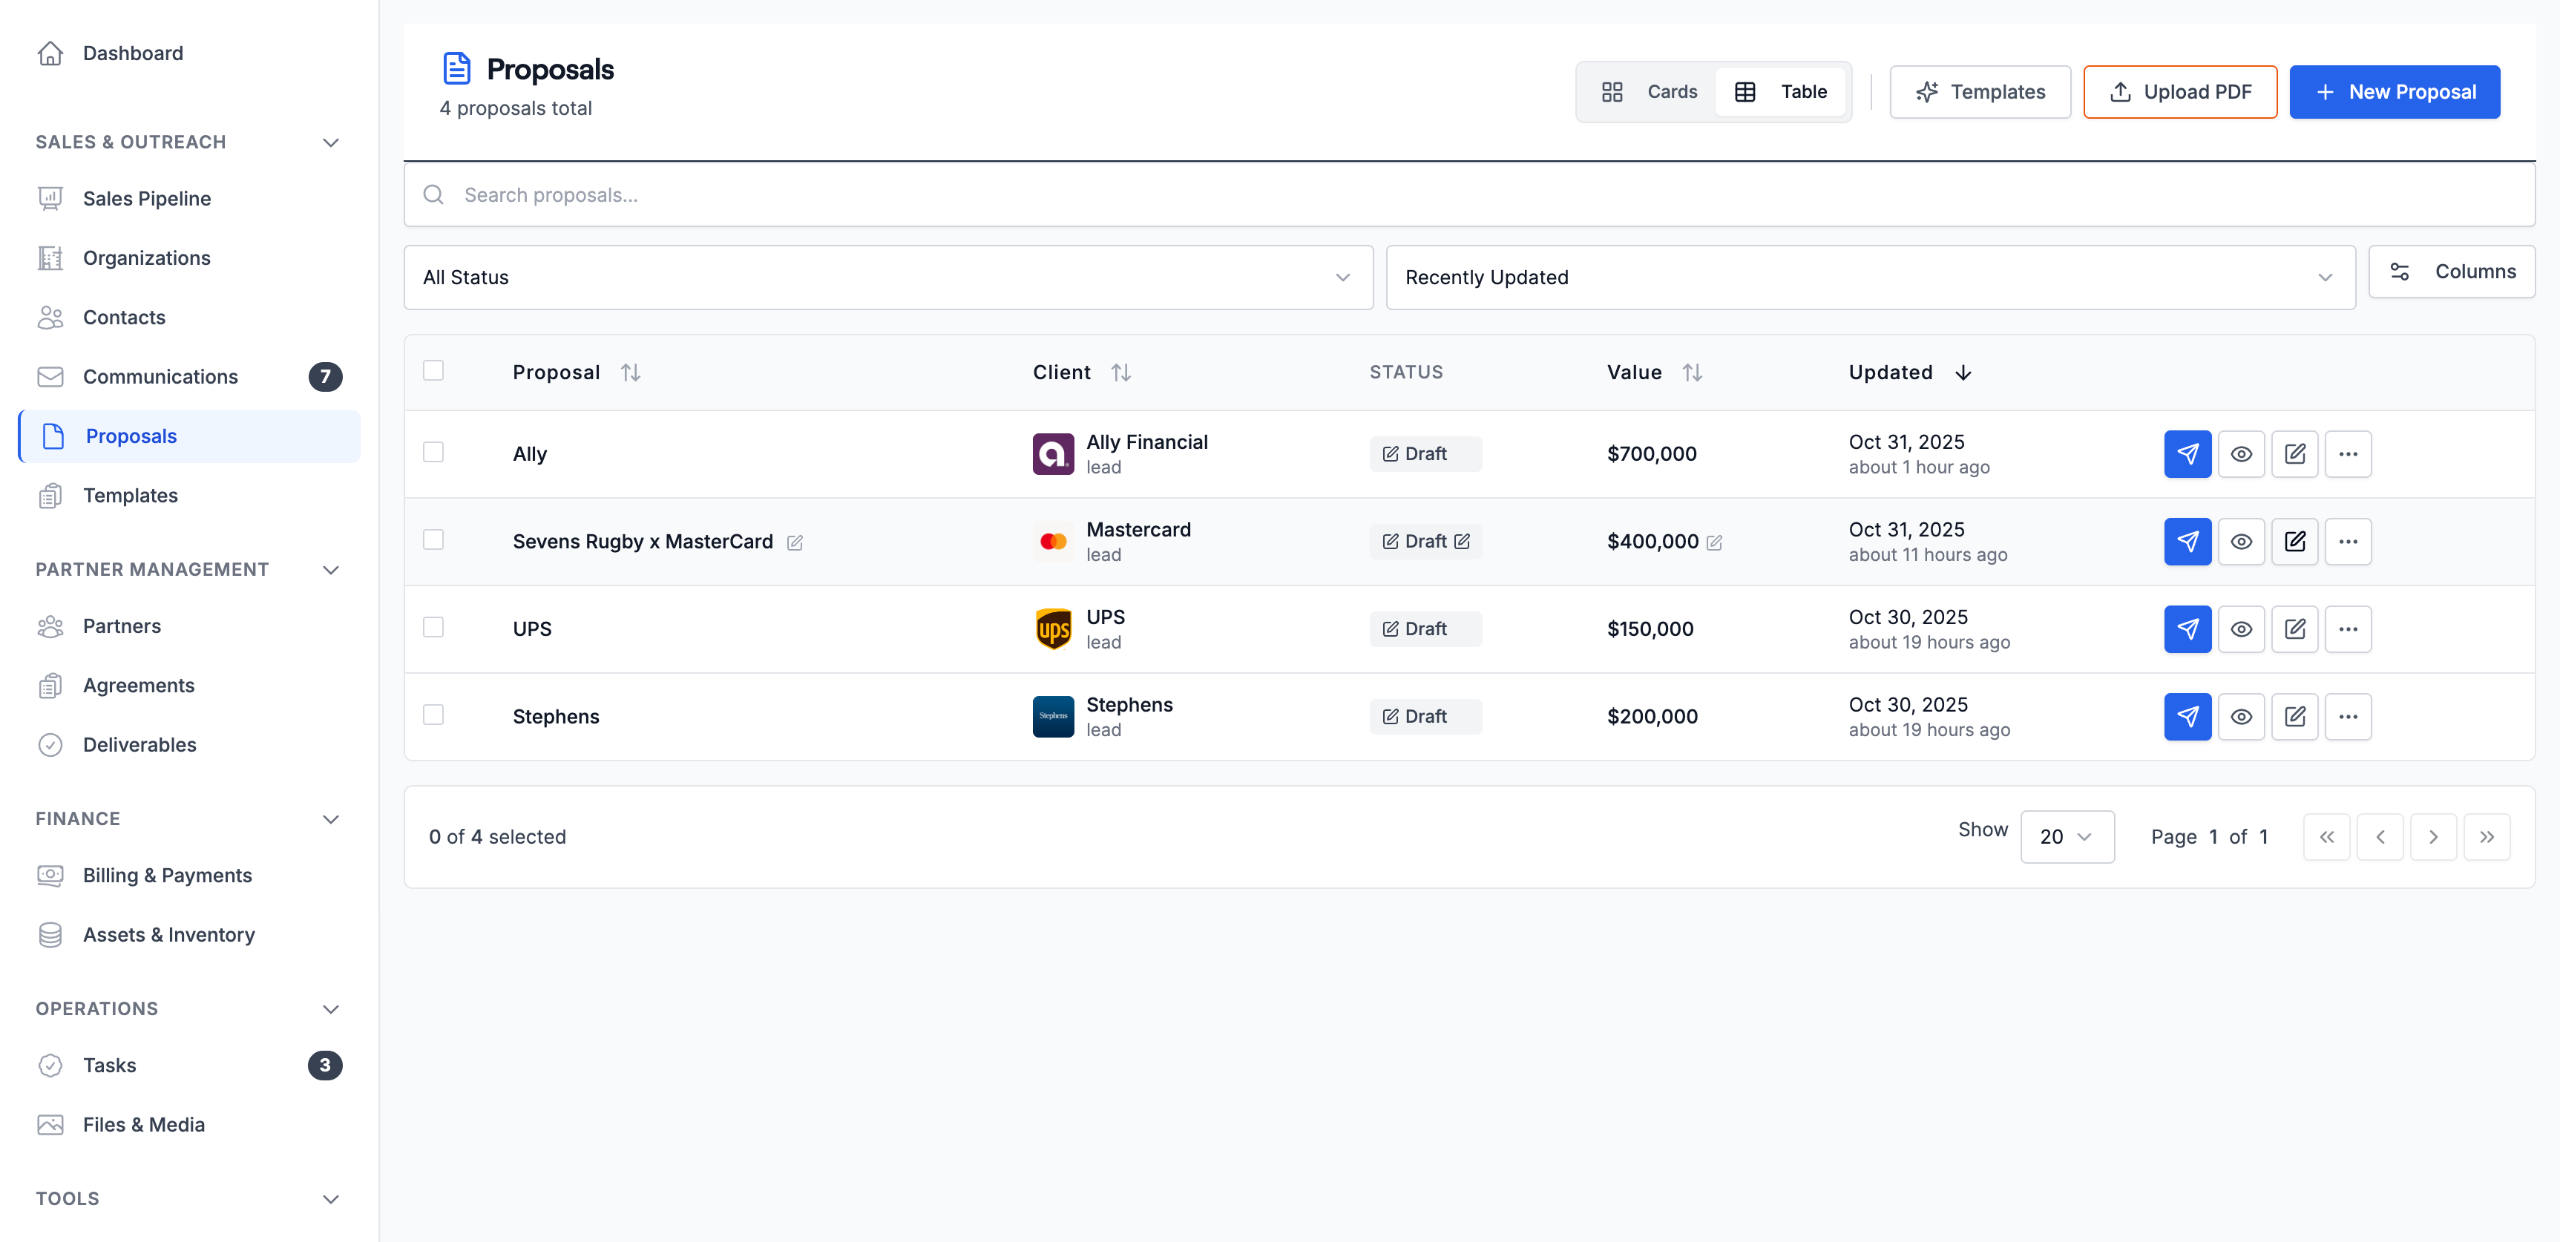Viewport: 2560px width, 1242px height.
Task: Go to Sales Pipeline in the sidebar
Action: (x=147, y=199)
